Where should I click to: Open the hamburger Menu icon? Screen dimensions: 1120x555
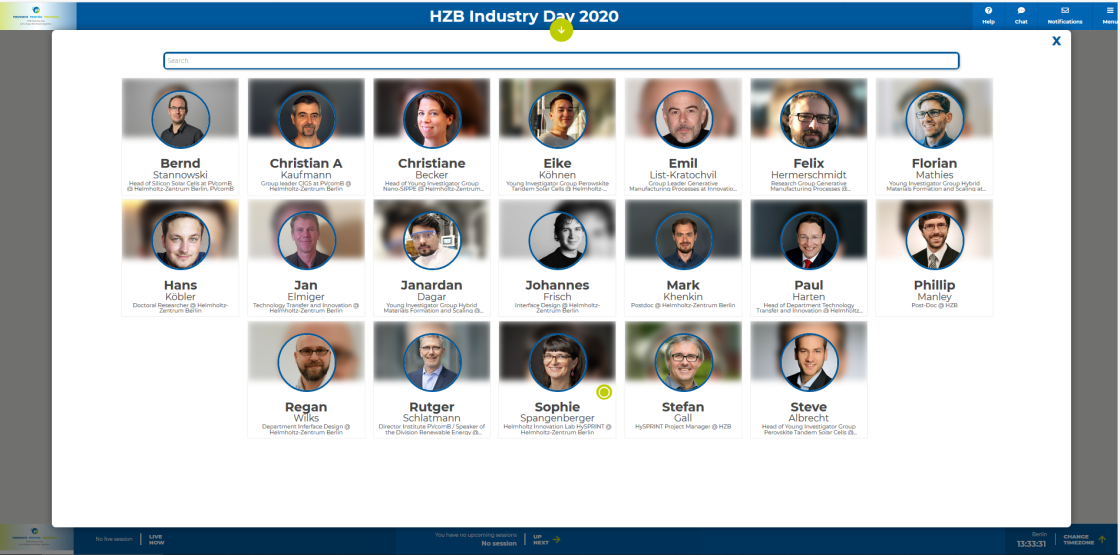click(x=1110, y=10)
